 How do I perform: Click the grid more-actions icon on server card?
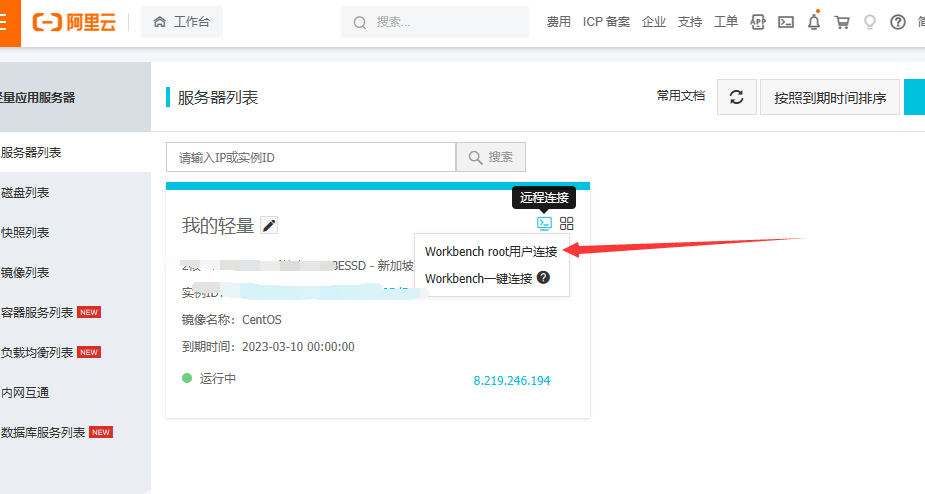(x=566, y=223)
